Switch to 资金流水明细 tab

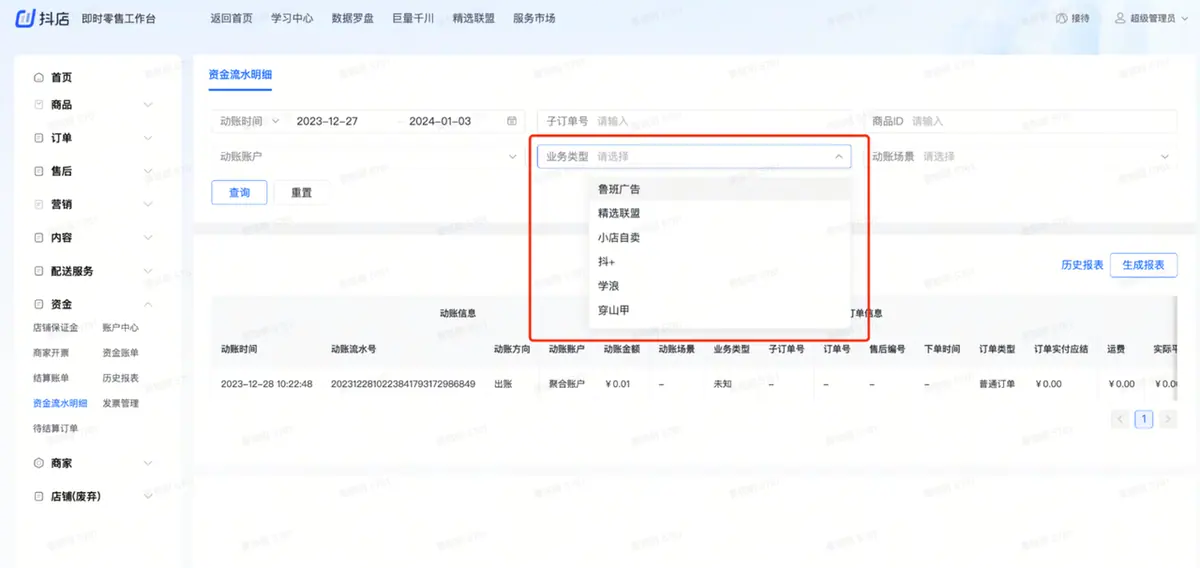240,74
